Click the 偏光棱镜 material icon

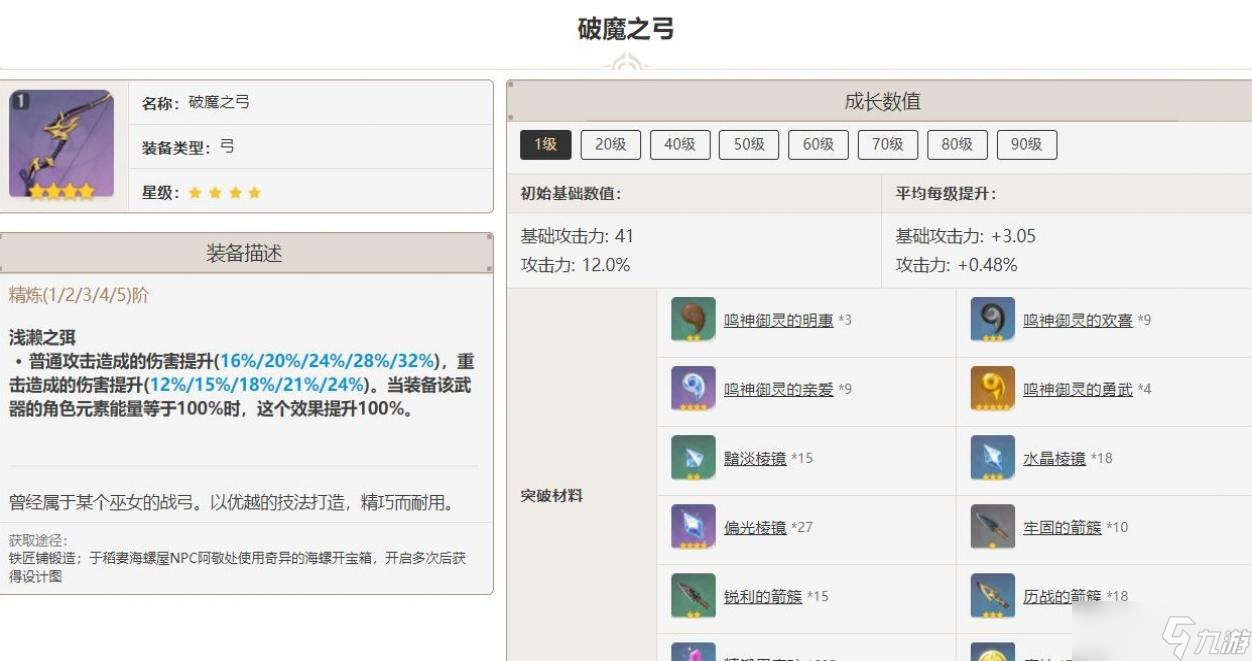pos(693,527)
